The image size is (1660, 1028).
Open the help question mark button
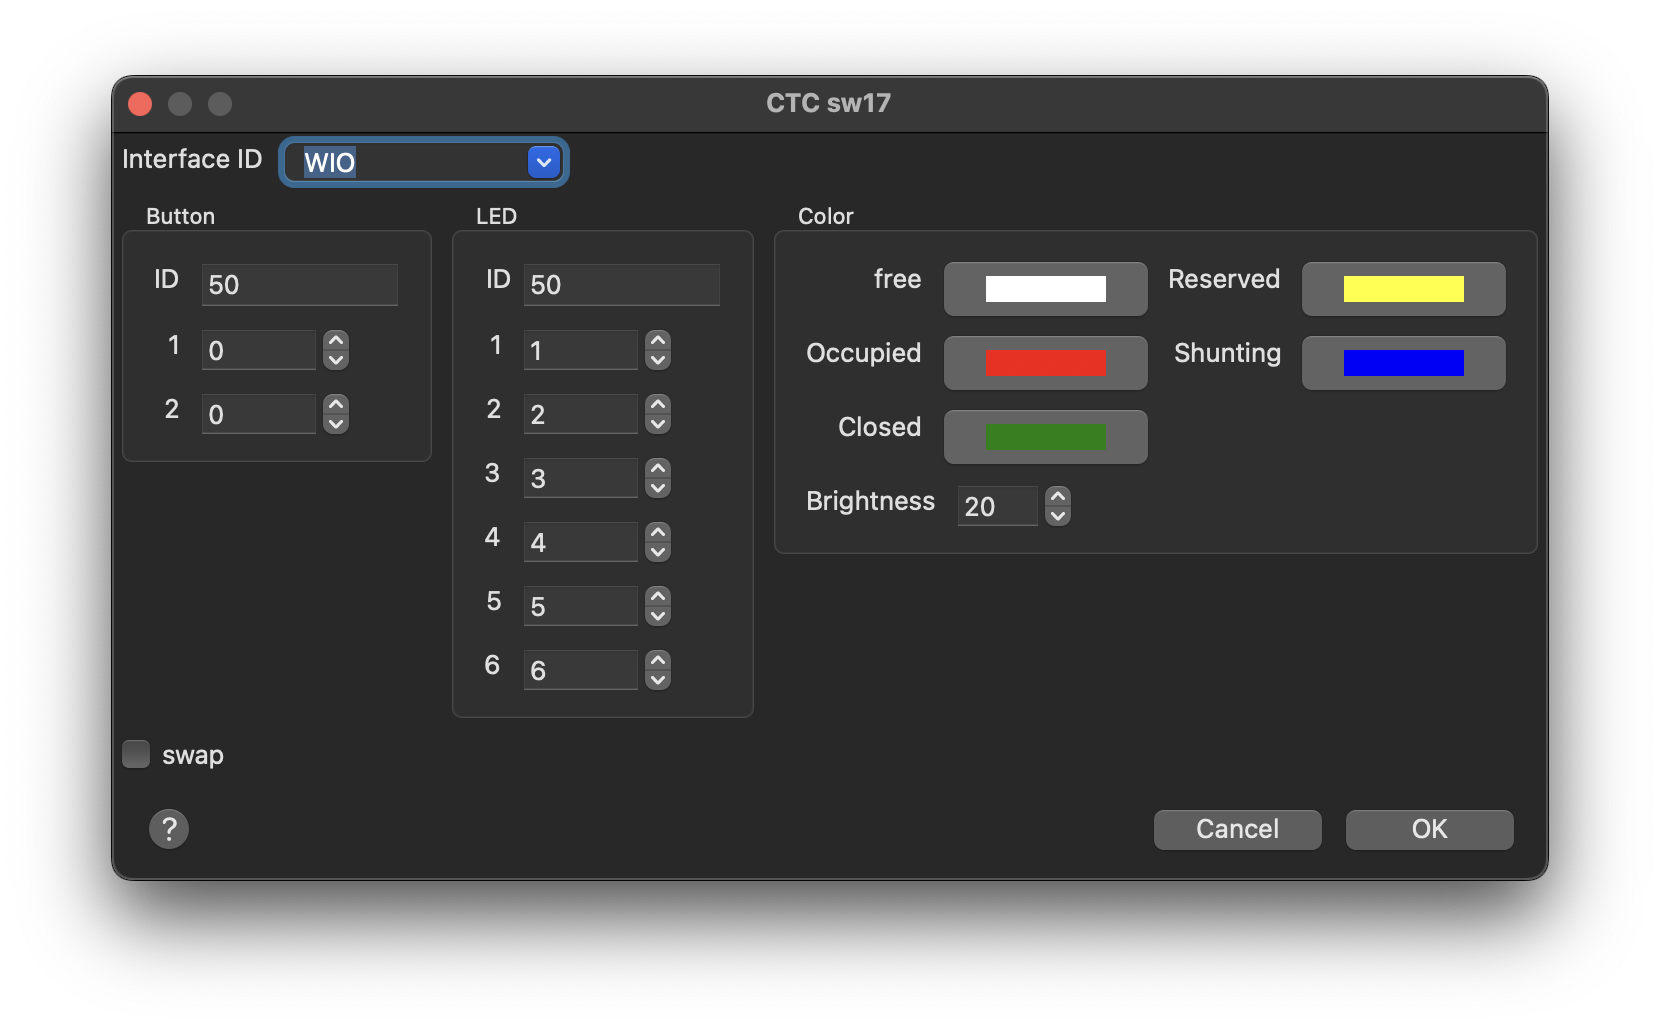[169, 829]
